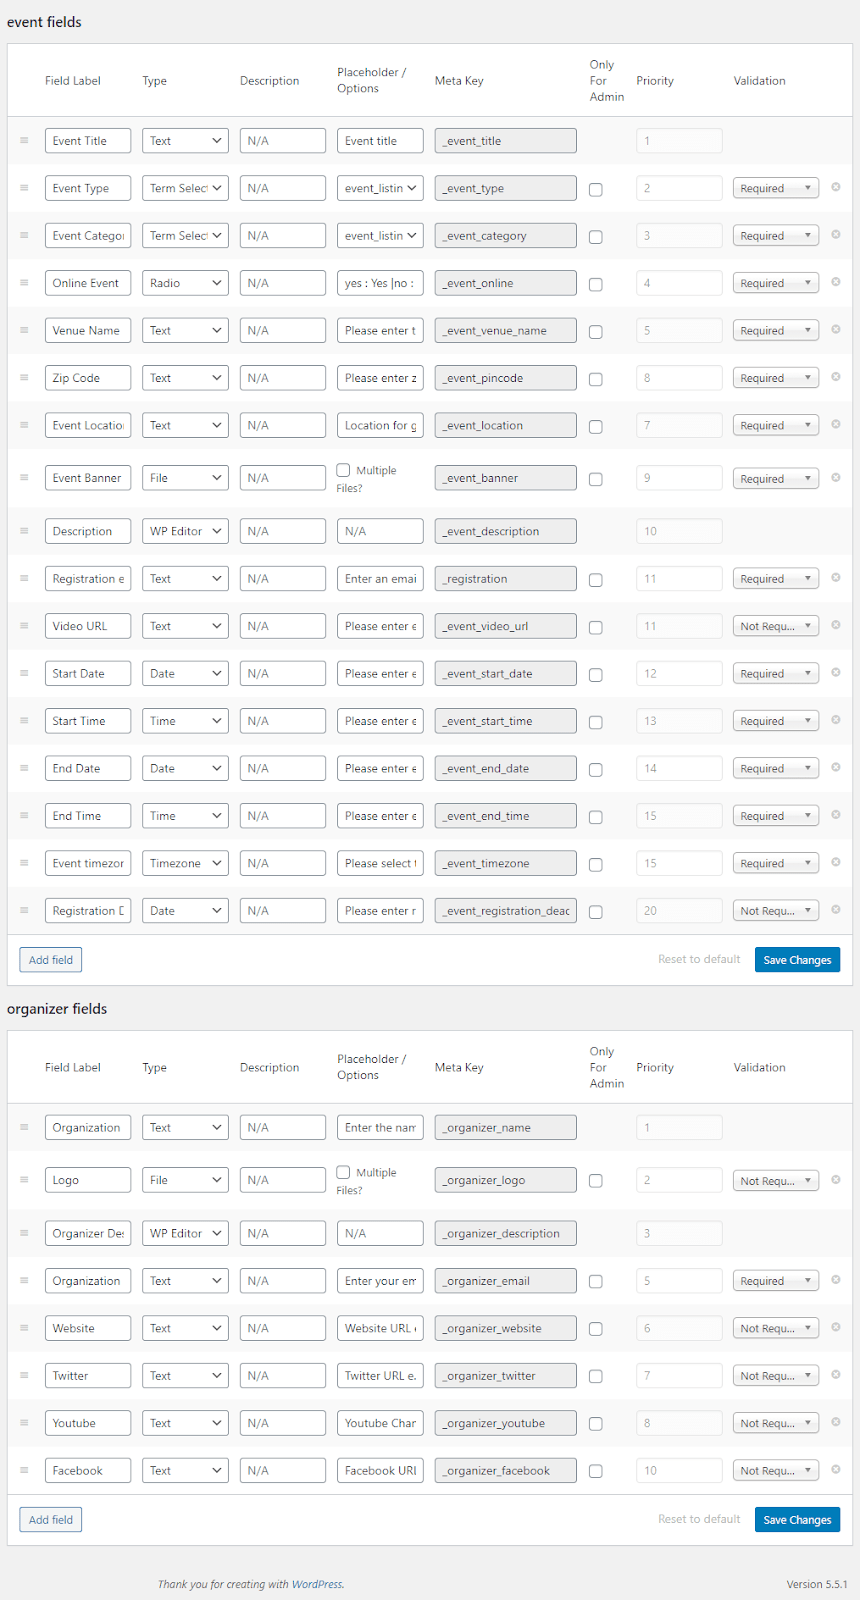Image resolution: width=860 pixels, height=1600 pixels.
Task: Click drag handle of Website row
Action: coord(24,1328)
